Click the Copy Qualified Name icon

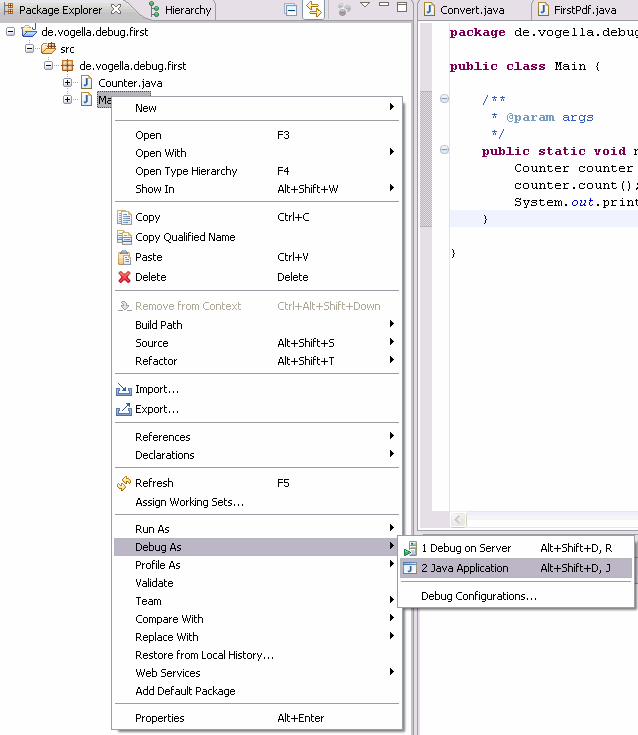124,237
